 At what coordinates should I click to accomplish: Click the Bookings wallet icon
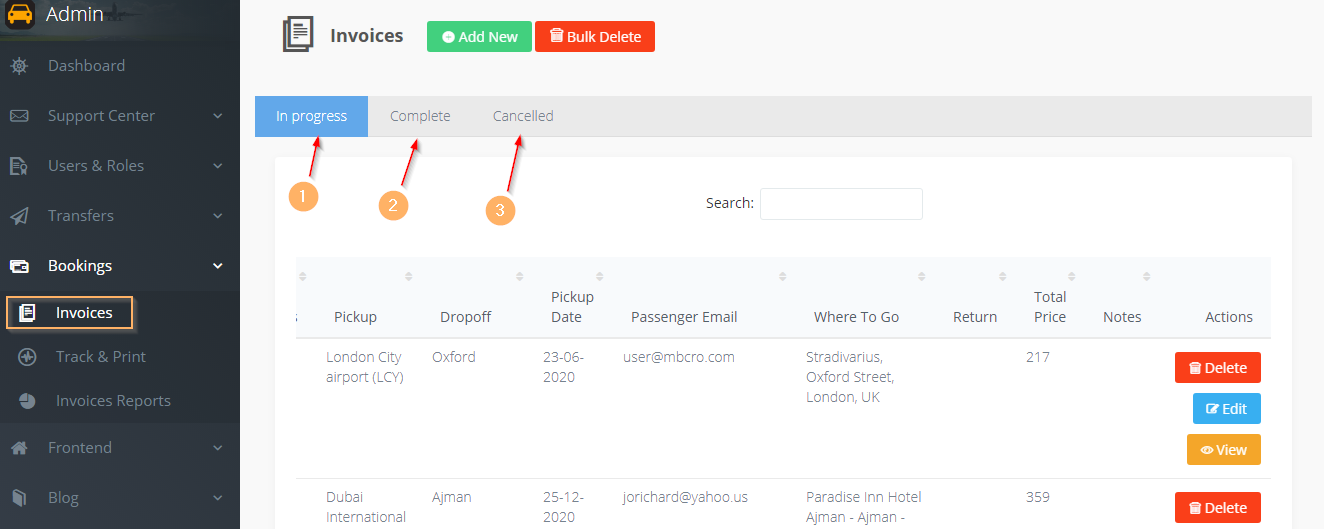pyautogui.click(x=19, y=266)
